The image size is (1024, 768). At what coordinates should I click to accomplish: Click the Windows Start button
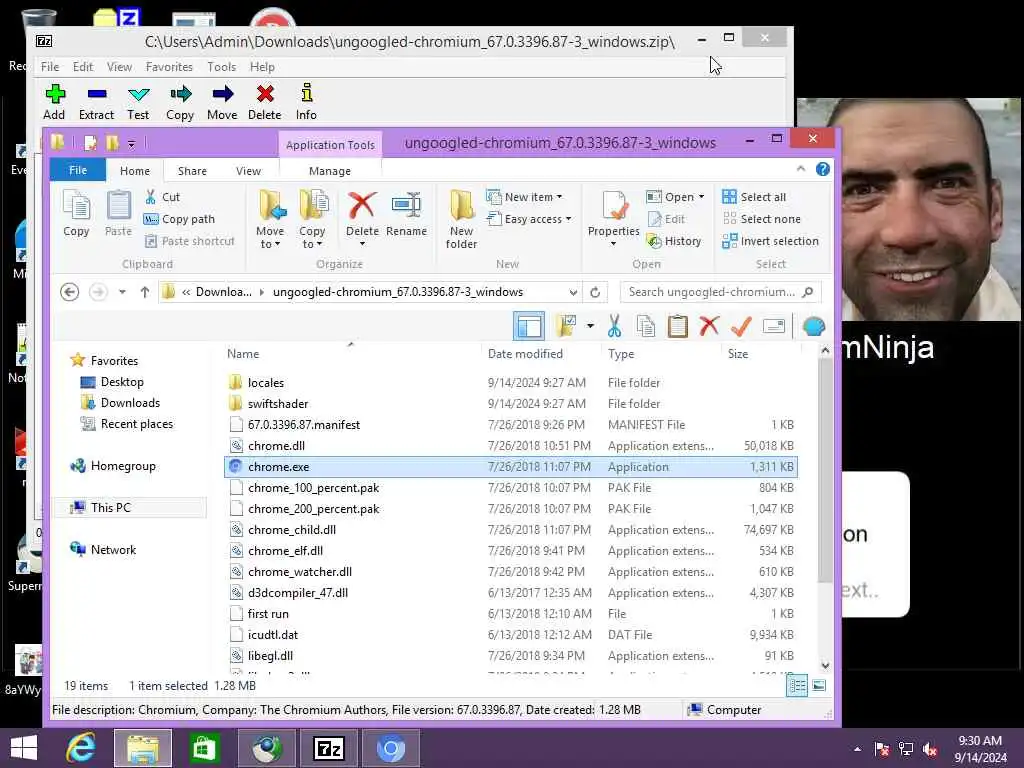tap(24, 748)
